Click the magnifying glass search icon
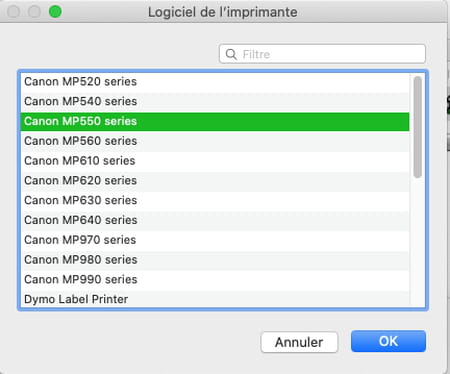The width and height of the screenshot is (450, 374). [x=231, y=54]
